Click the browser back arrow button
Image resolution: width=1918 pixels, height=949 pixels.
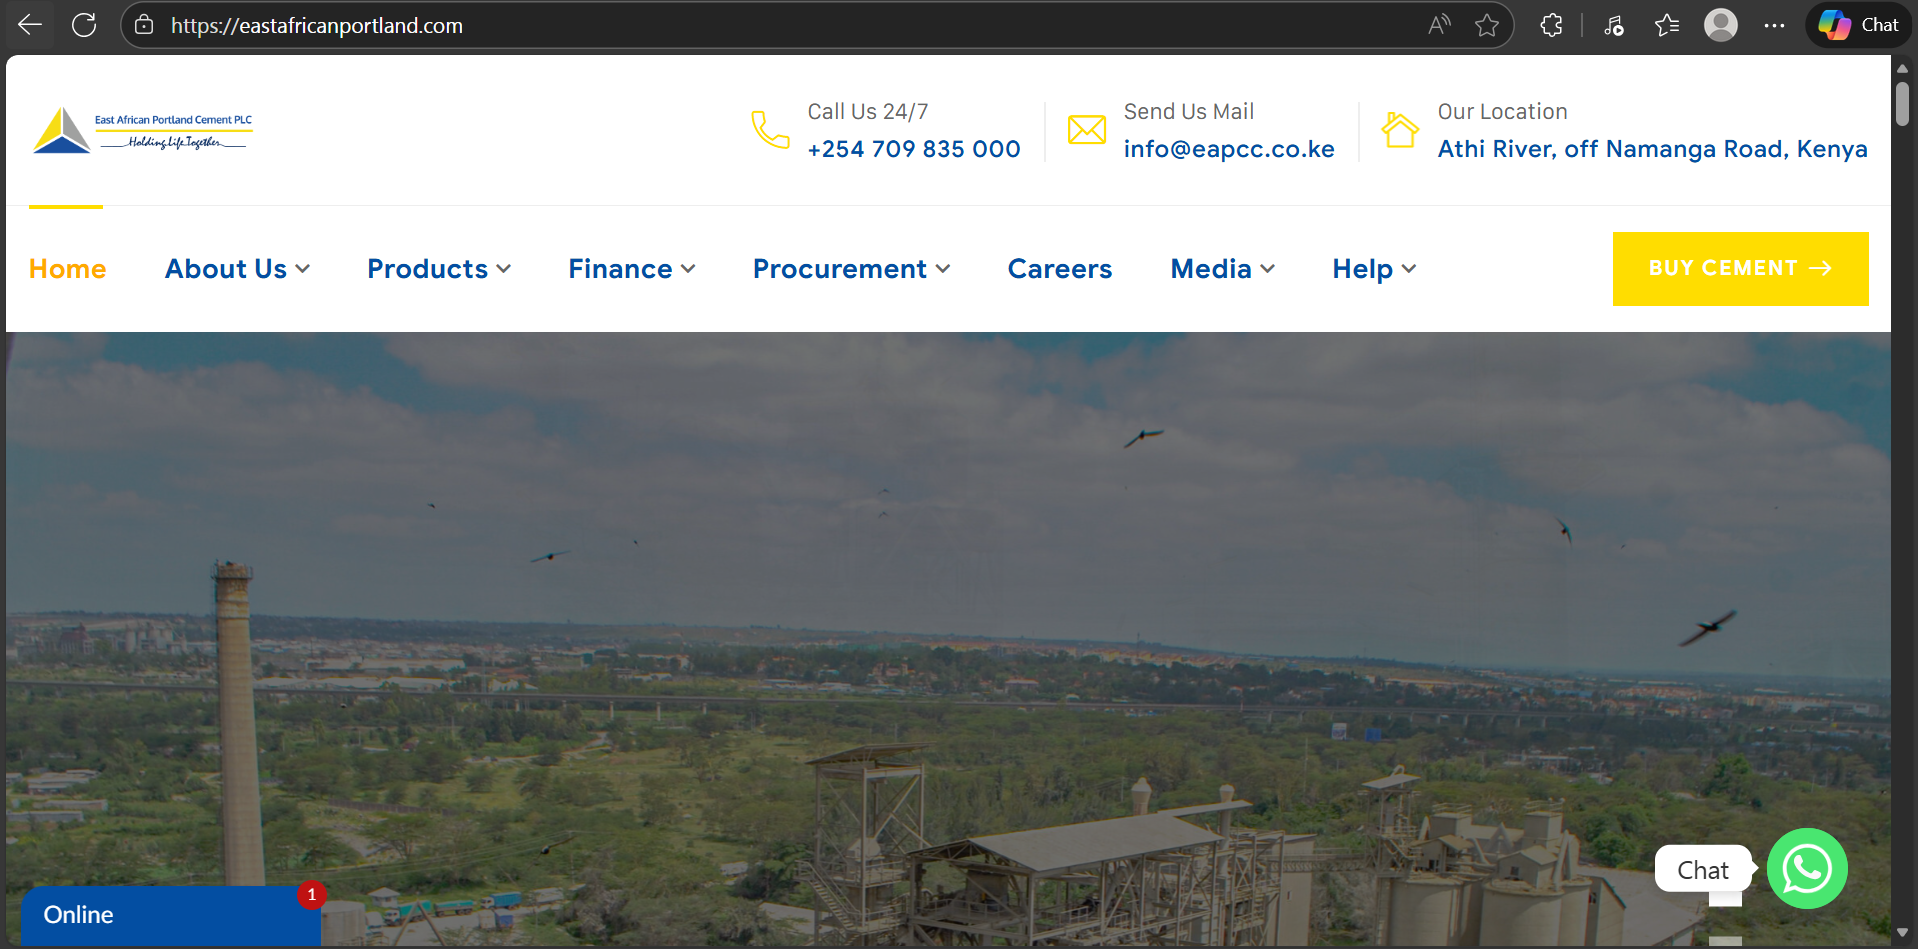(30, 25)
